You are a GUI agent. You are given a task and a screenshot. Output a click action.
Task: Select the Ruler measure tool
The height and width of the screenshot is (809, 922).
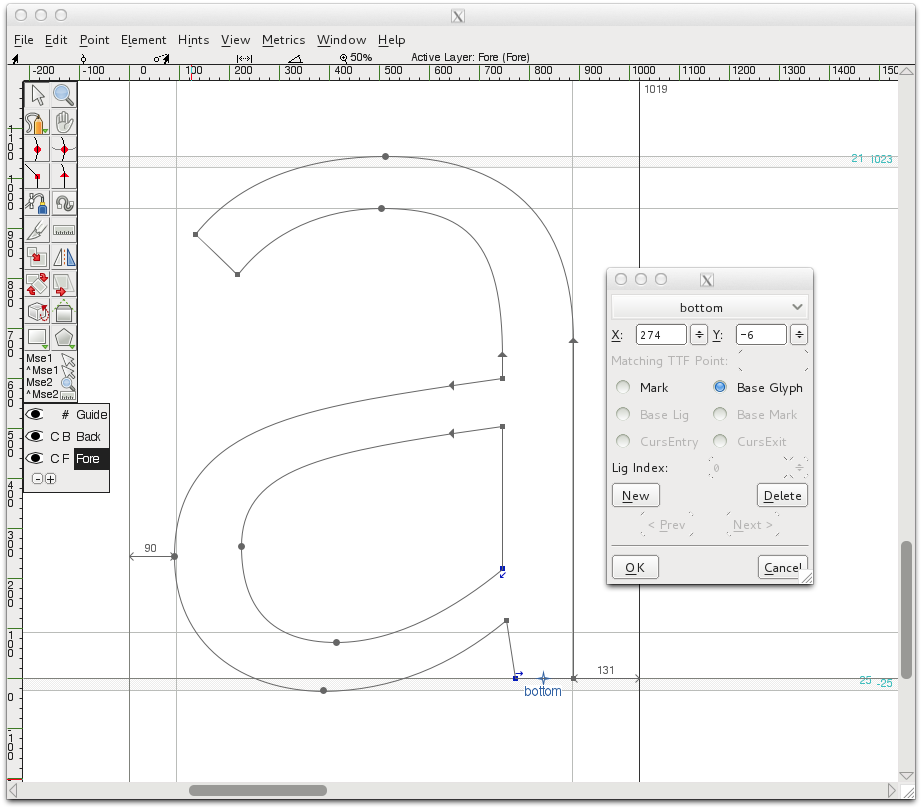(64, 230)
